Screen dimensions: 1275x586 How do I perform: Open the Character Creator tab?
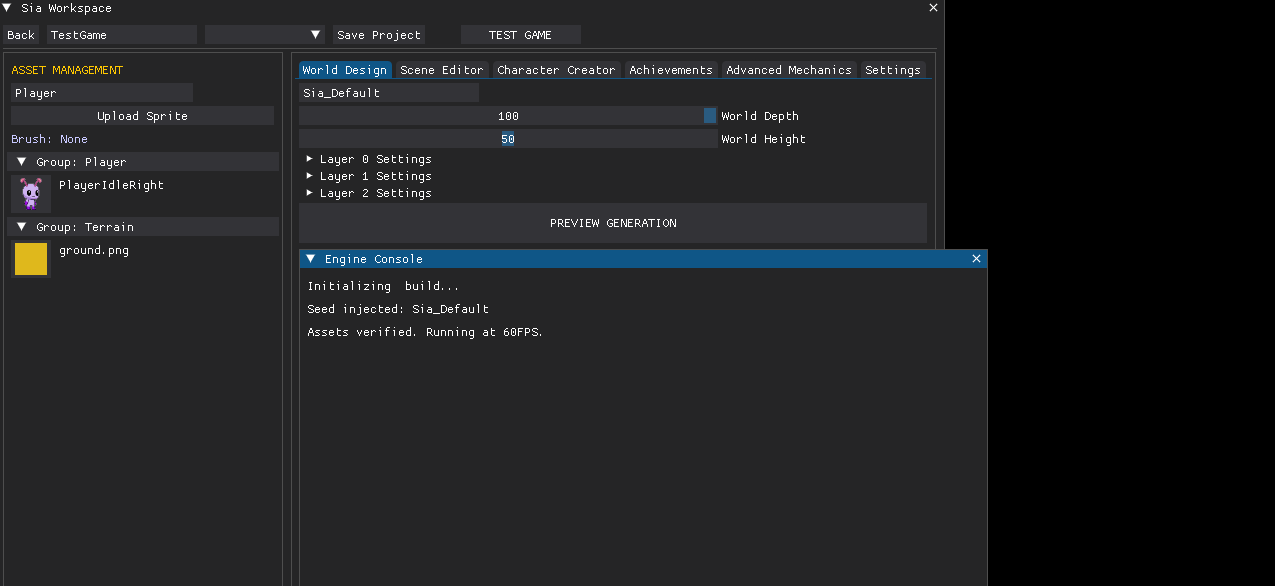tap(556, 70)
